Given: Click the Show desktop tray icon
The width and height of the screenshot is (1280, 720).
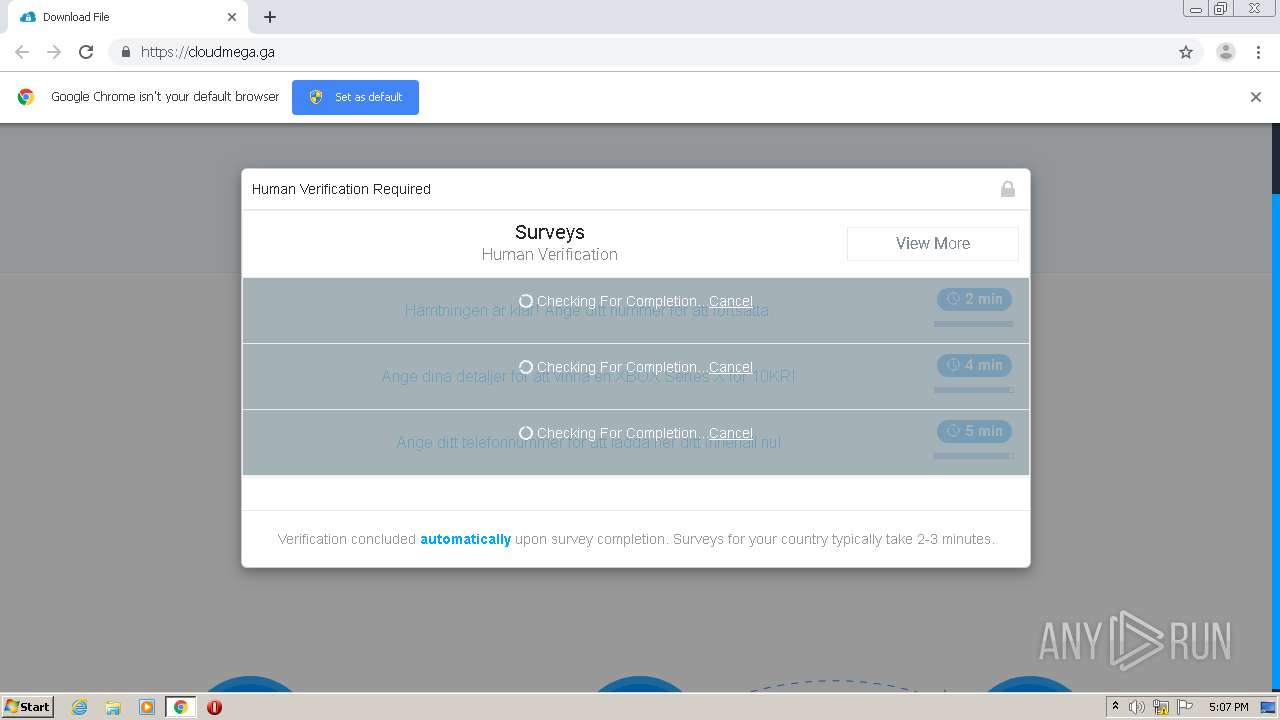Looking at the screenshot, I should [x=1268, y=707].
